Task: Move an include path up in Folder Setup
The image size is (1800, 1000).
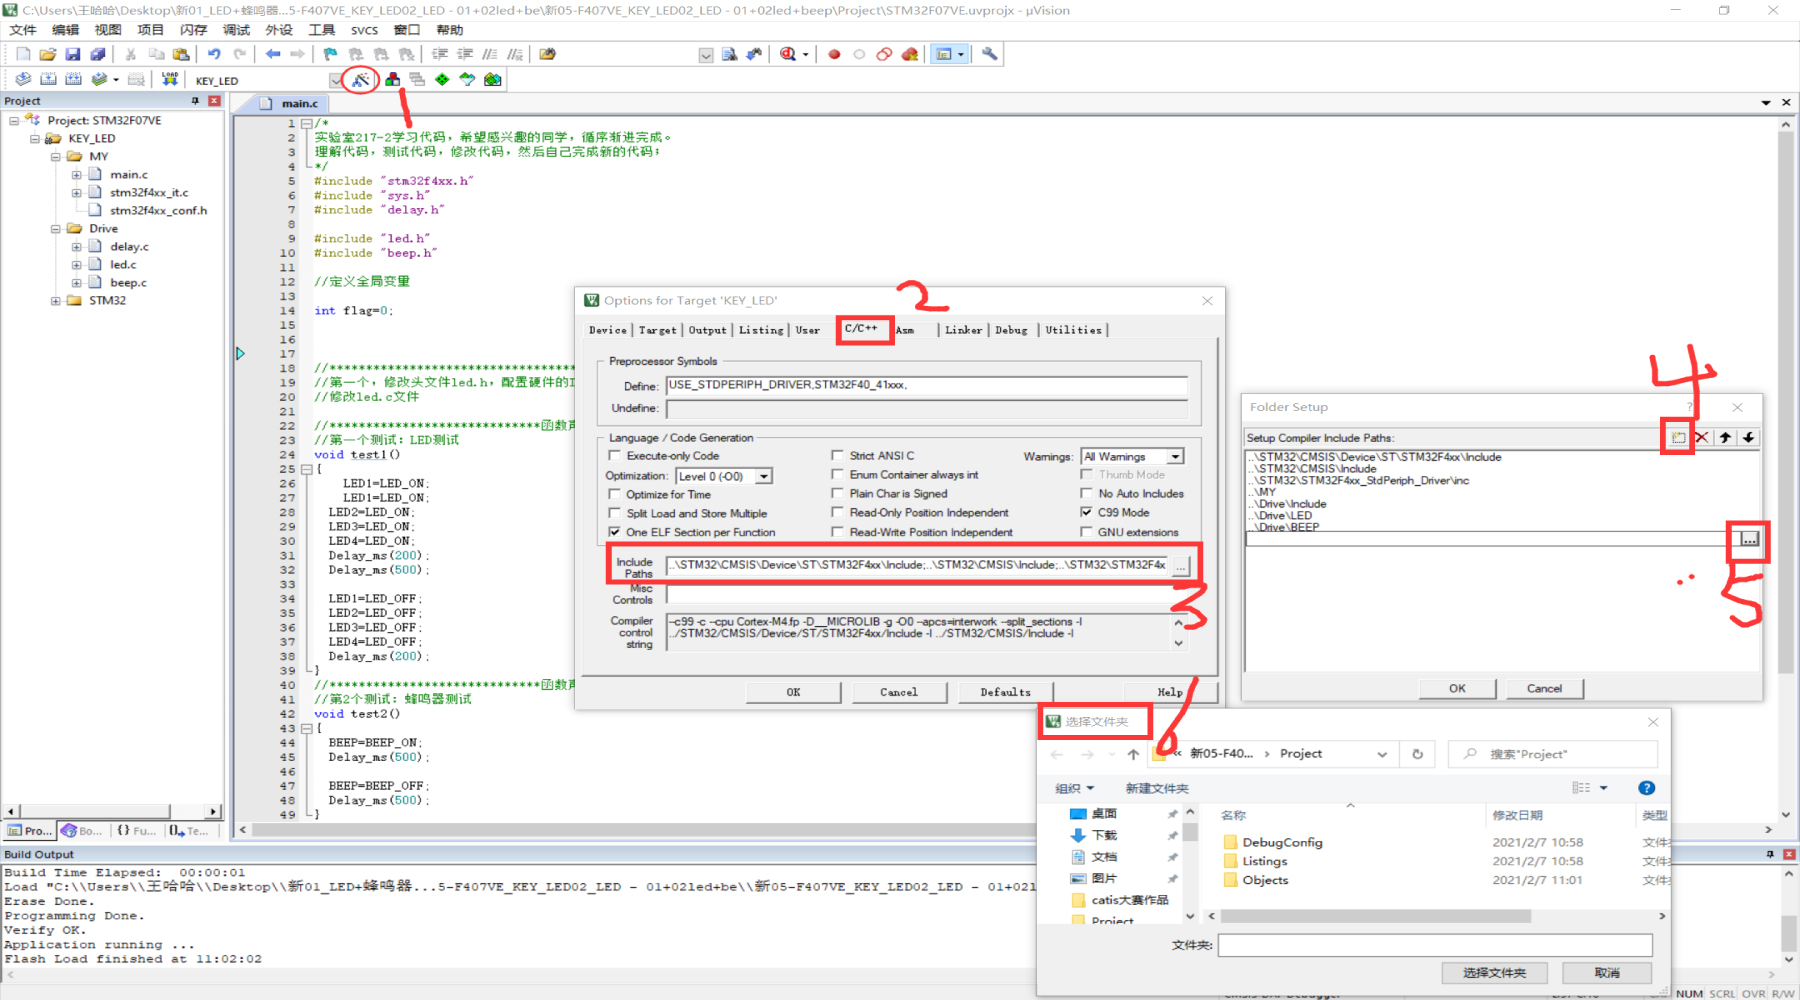Action: [1723, 438]
